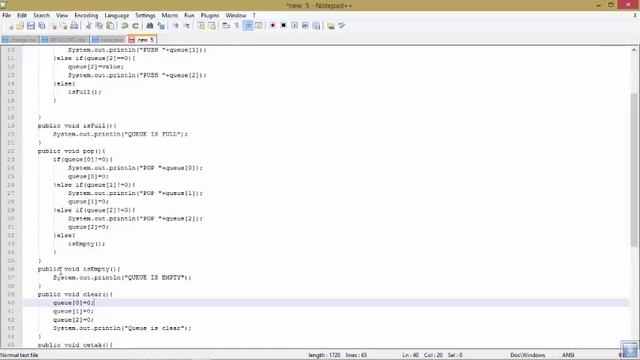Save the document with the floppy icon
Viewport: 640px width, 360px height.
click(x=31, y=26)
